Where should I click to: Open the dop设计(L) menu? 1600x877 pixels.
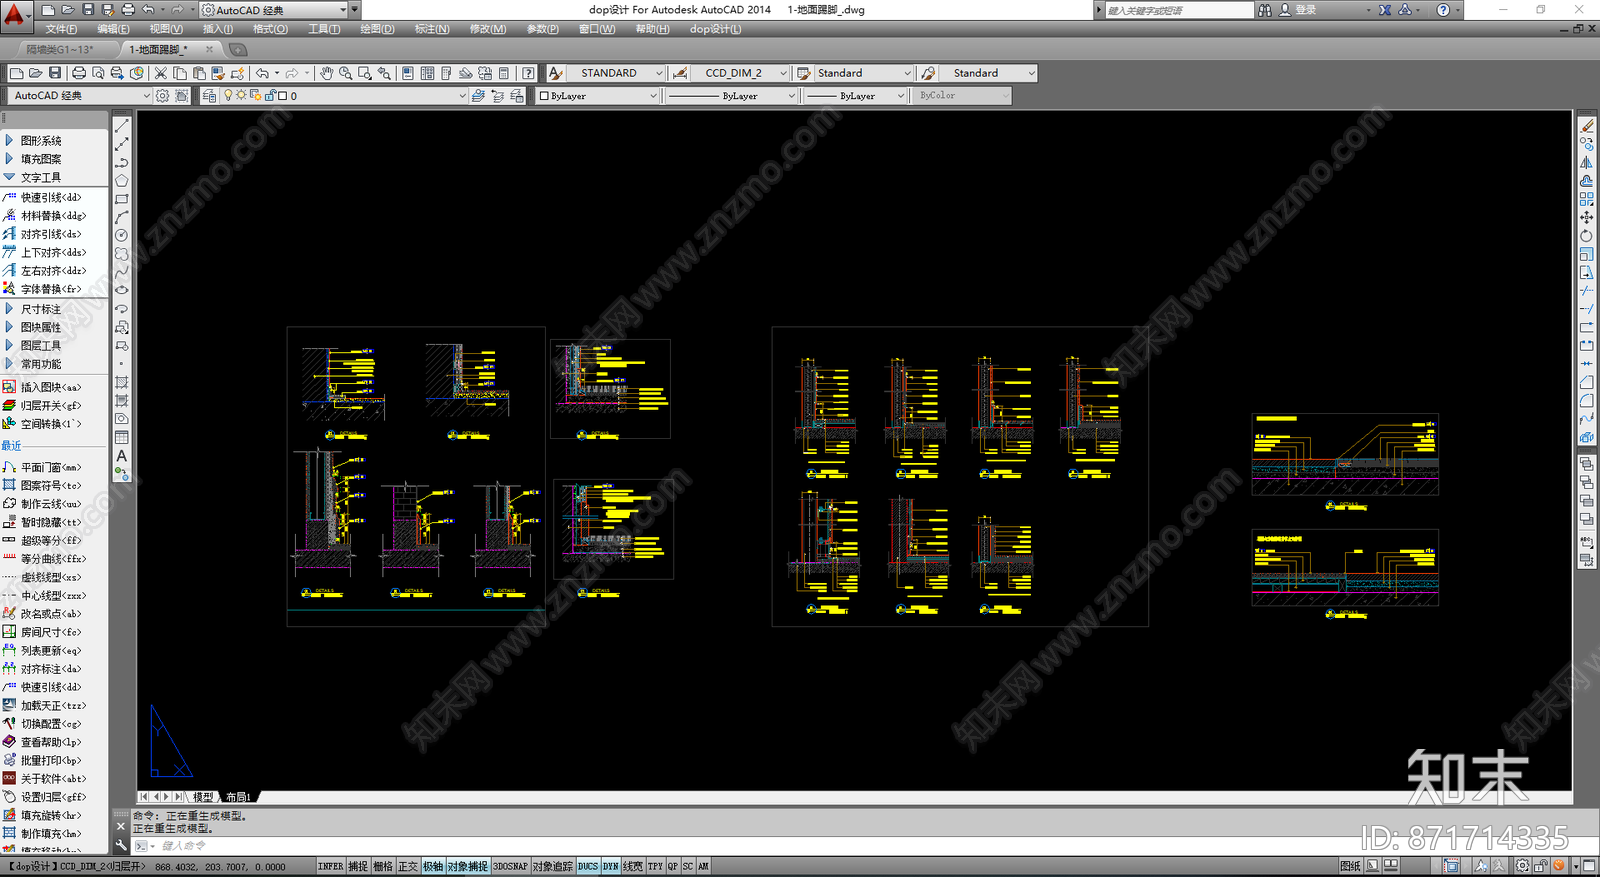[716, 29]
